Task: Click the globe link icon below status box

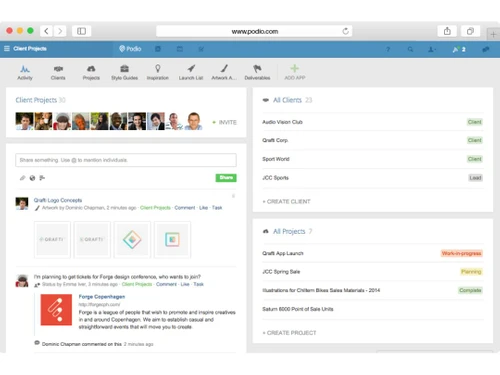Action: click(32, 178)
